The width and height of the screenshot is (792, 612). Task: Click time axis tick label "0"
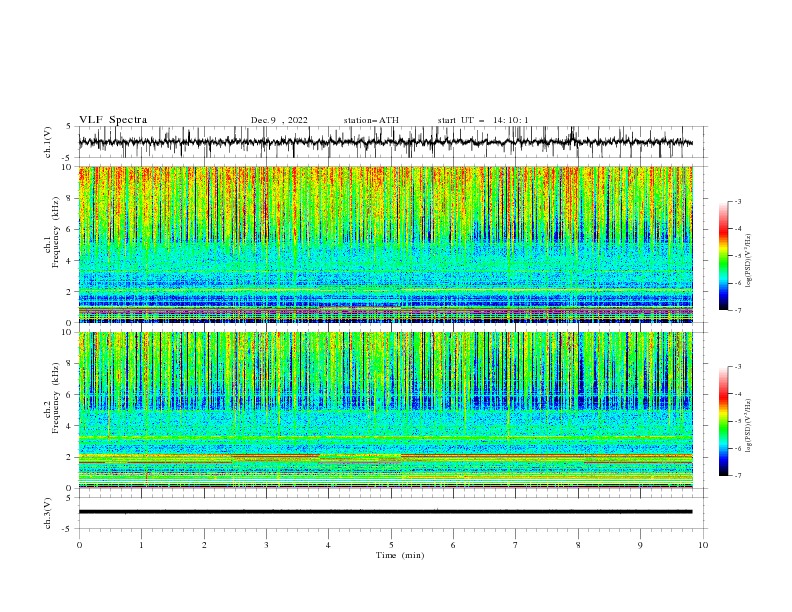tap(79, 545)
